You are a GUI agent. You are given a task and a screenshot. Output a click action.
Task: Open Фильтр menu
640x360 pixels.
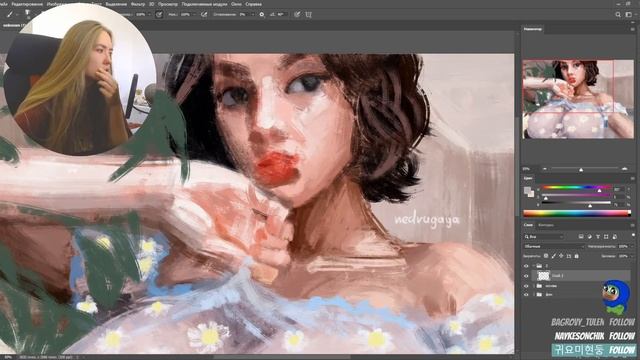pyautogui.click(x=138, y=4)
